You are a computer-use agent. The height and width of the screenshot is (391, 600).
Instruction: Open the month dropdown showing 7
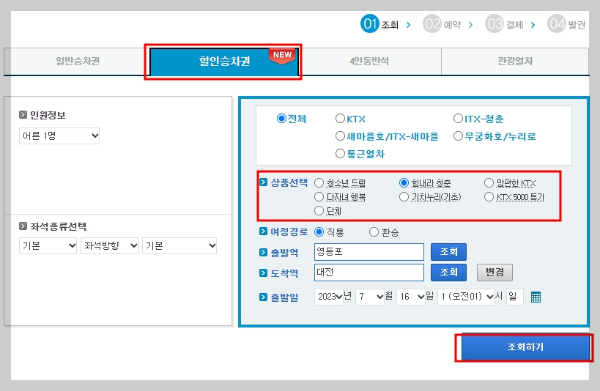click(370, 297)
